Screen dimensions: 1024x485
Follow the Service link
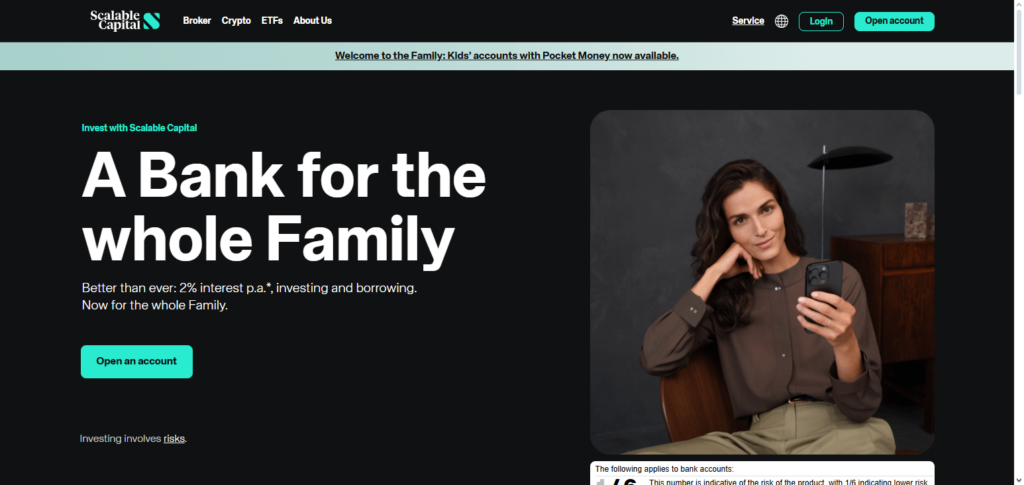point(748,20)
